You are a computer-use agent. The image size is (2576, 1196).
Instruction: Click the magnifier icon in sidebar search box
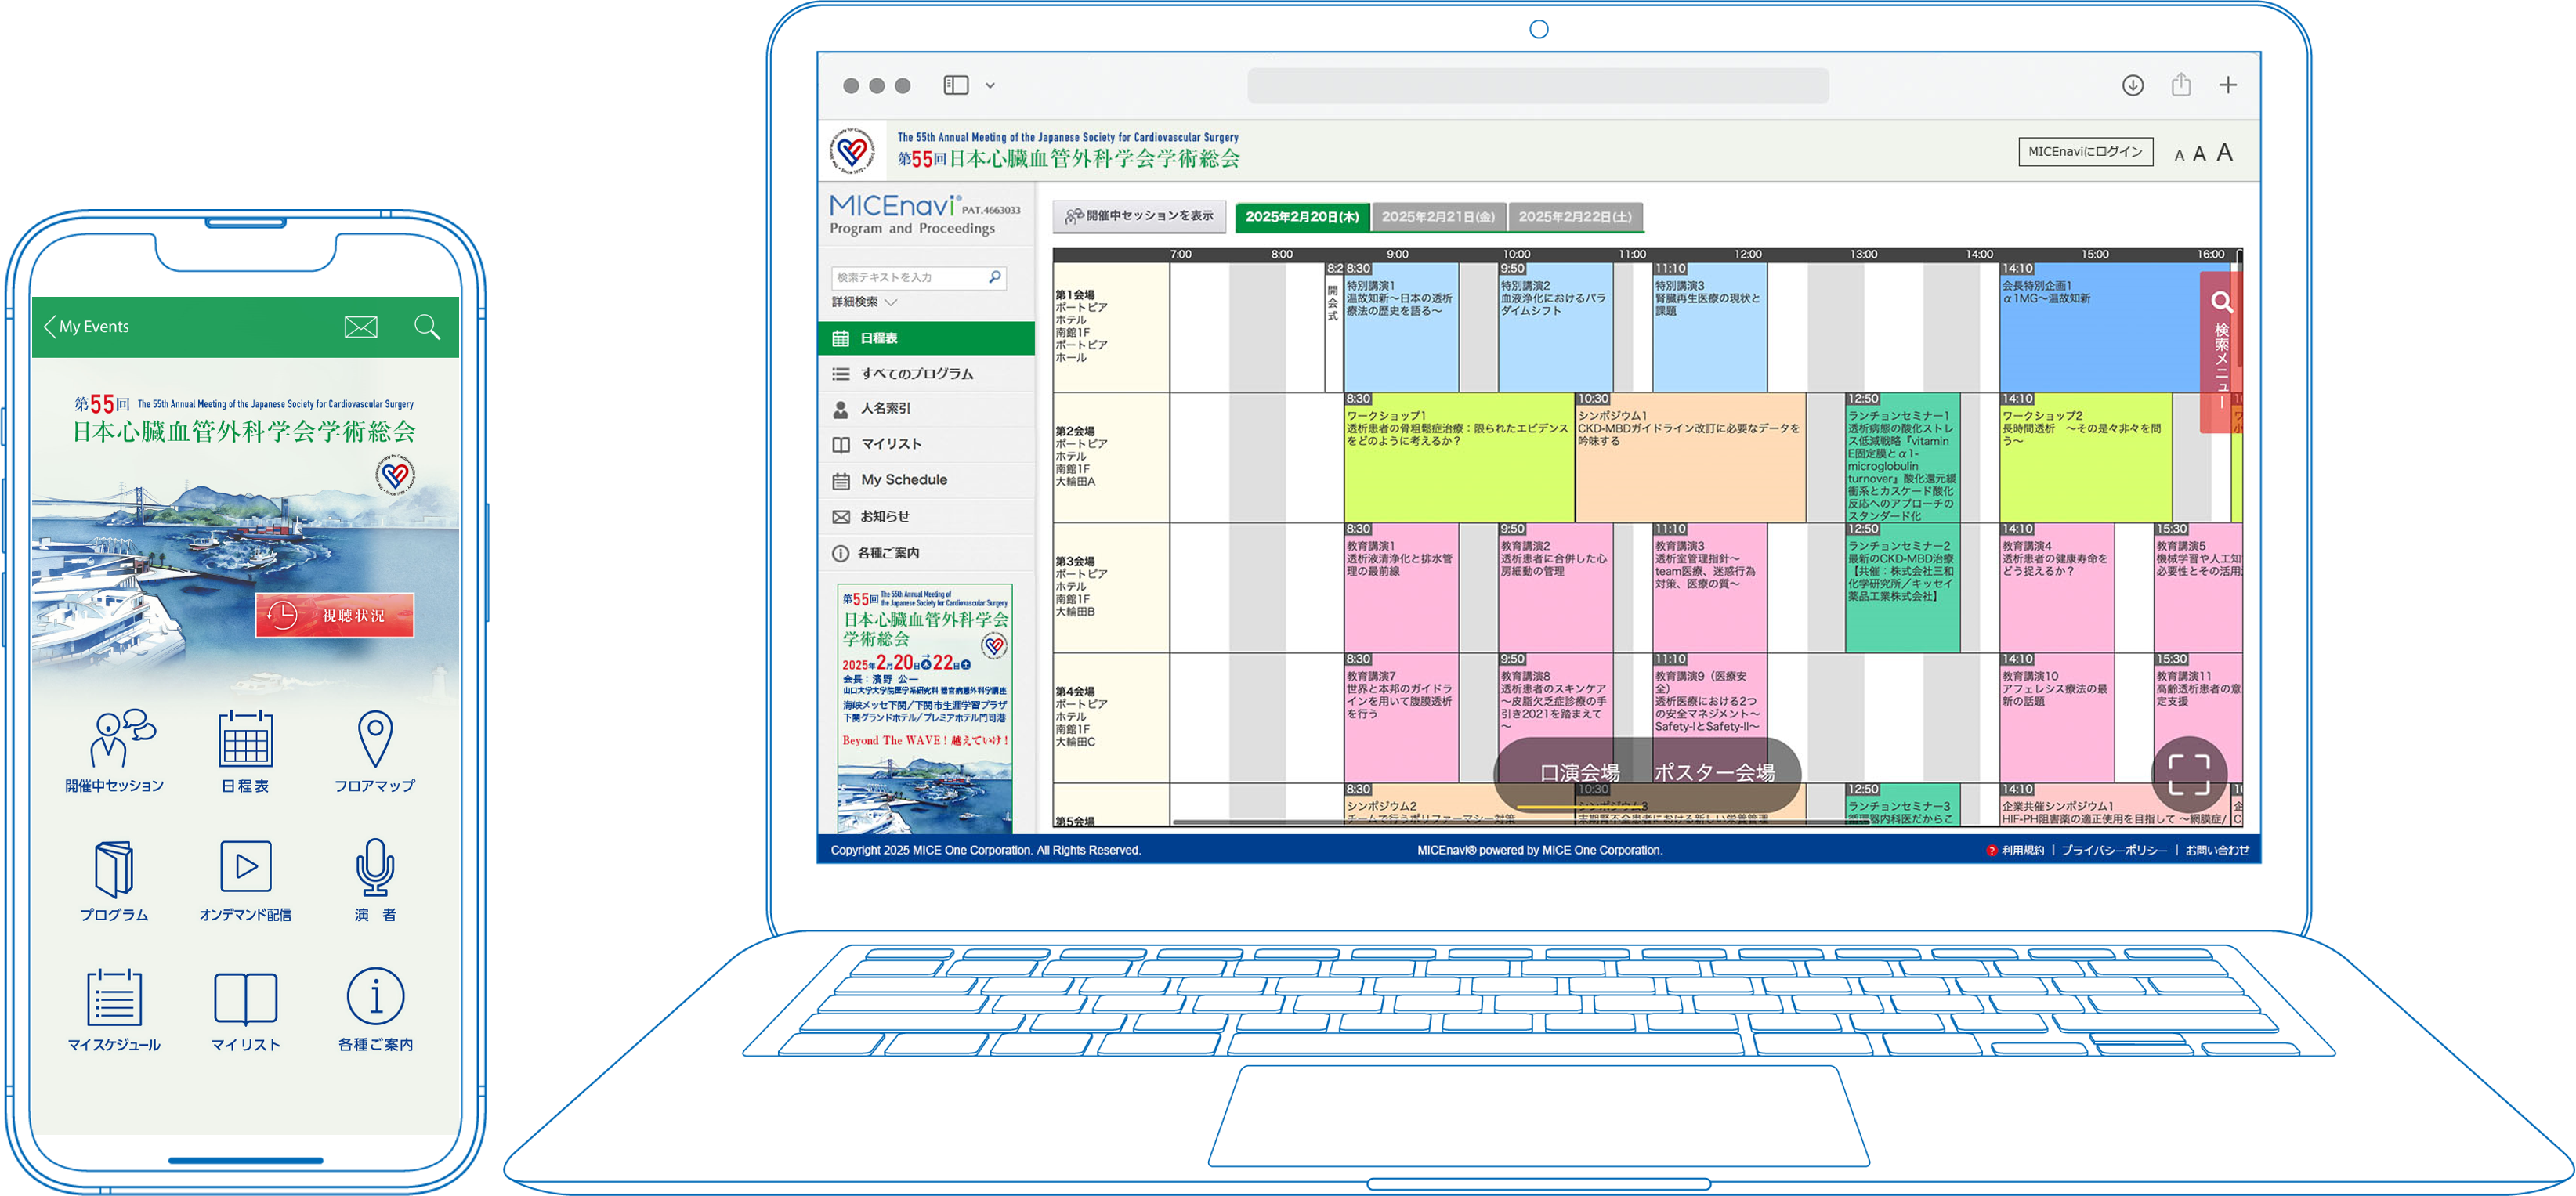(995, 277)
